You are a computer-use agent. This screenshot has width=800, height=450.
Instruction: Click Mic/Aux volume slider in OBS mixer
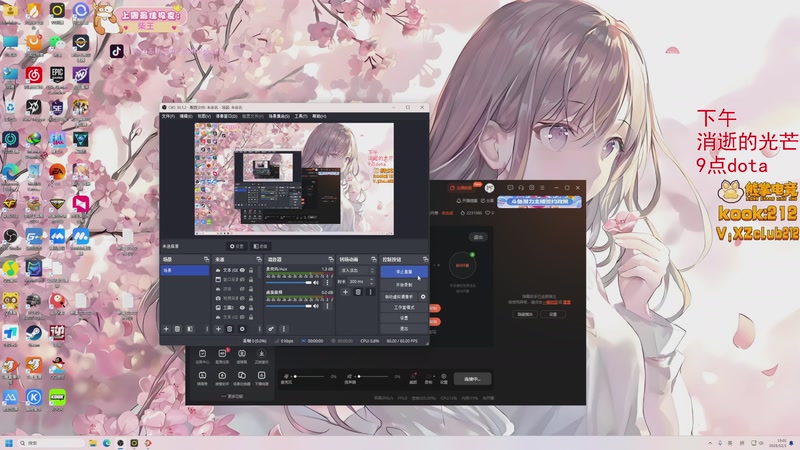[x=289, y=282]
